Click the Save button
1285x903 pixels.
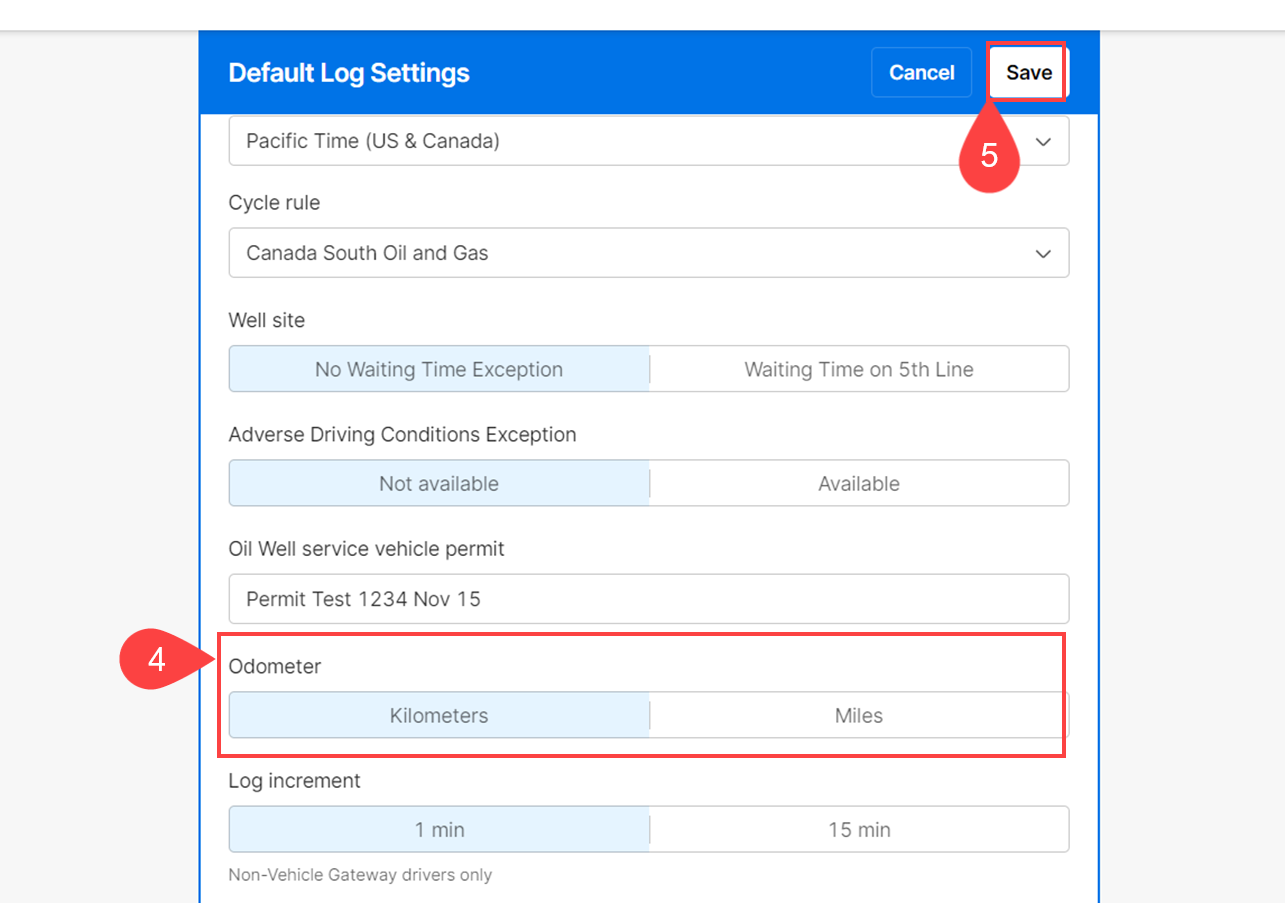[1028, 72]
